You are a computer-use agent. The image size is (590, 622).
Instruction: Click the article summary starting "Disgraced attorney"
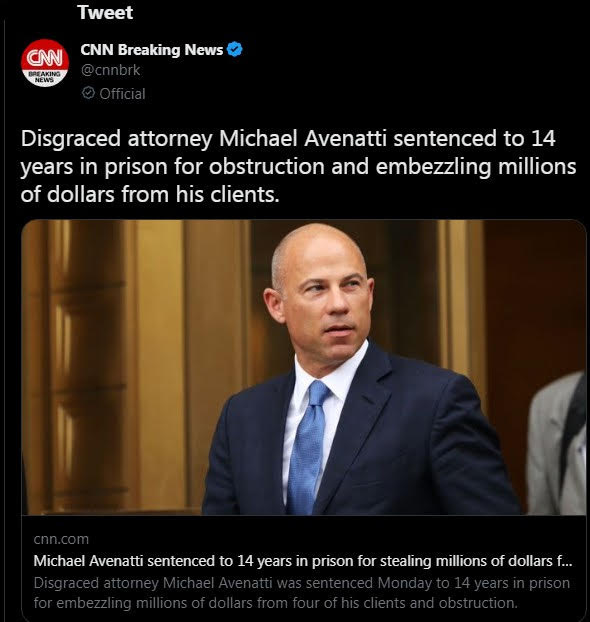coord(302,593)
